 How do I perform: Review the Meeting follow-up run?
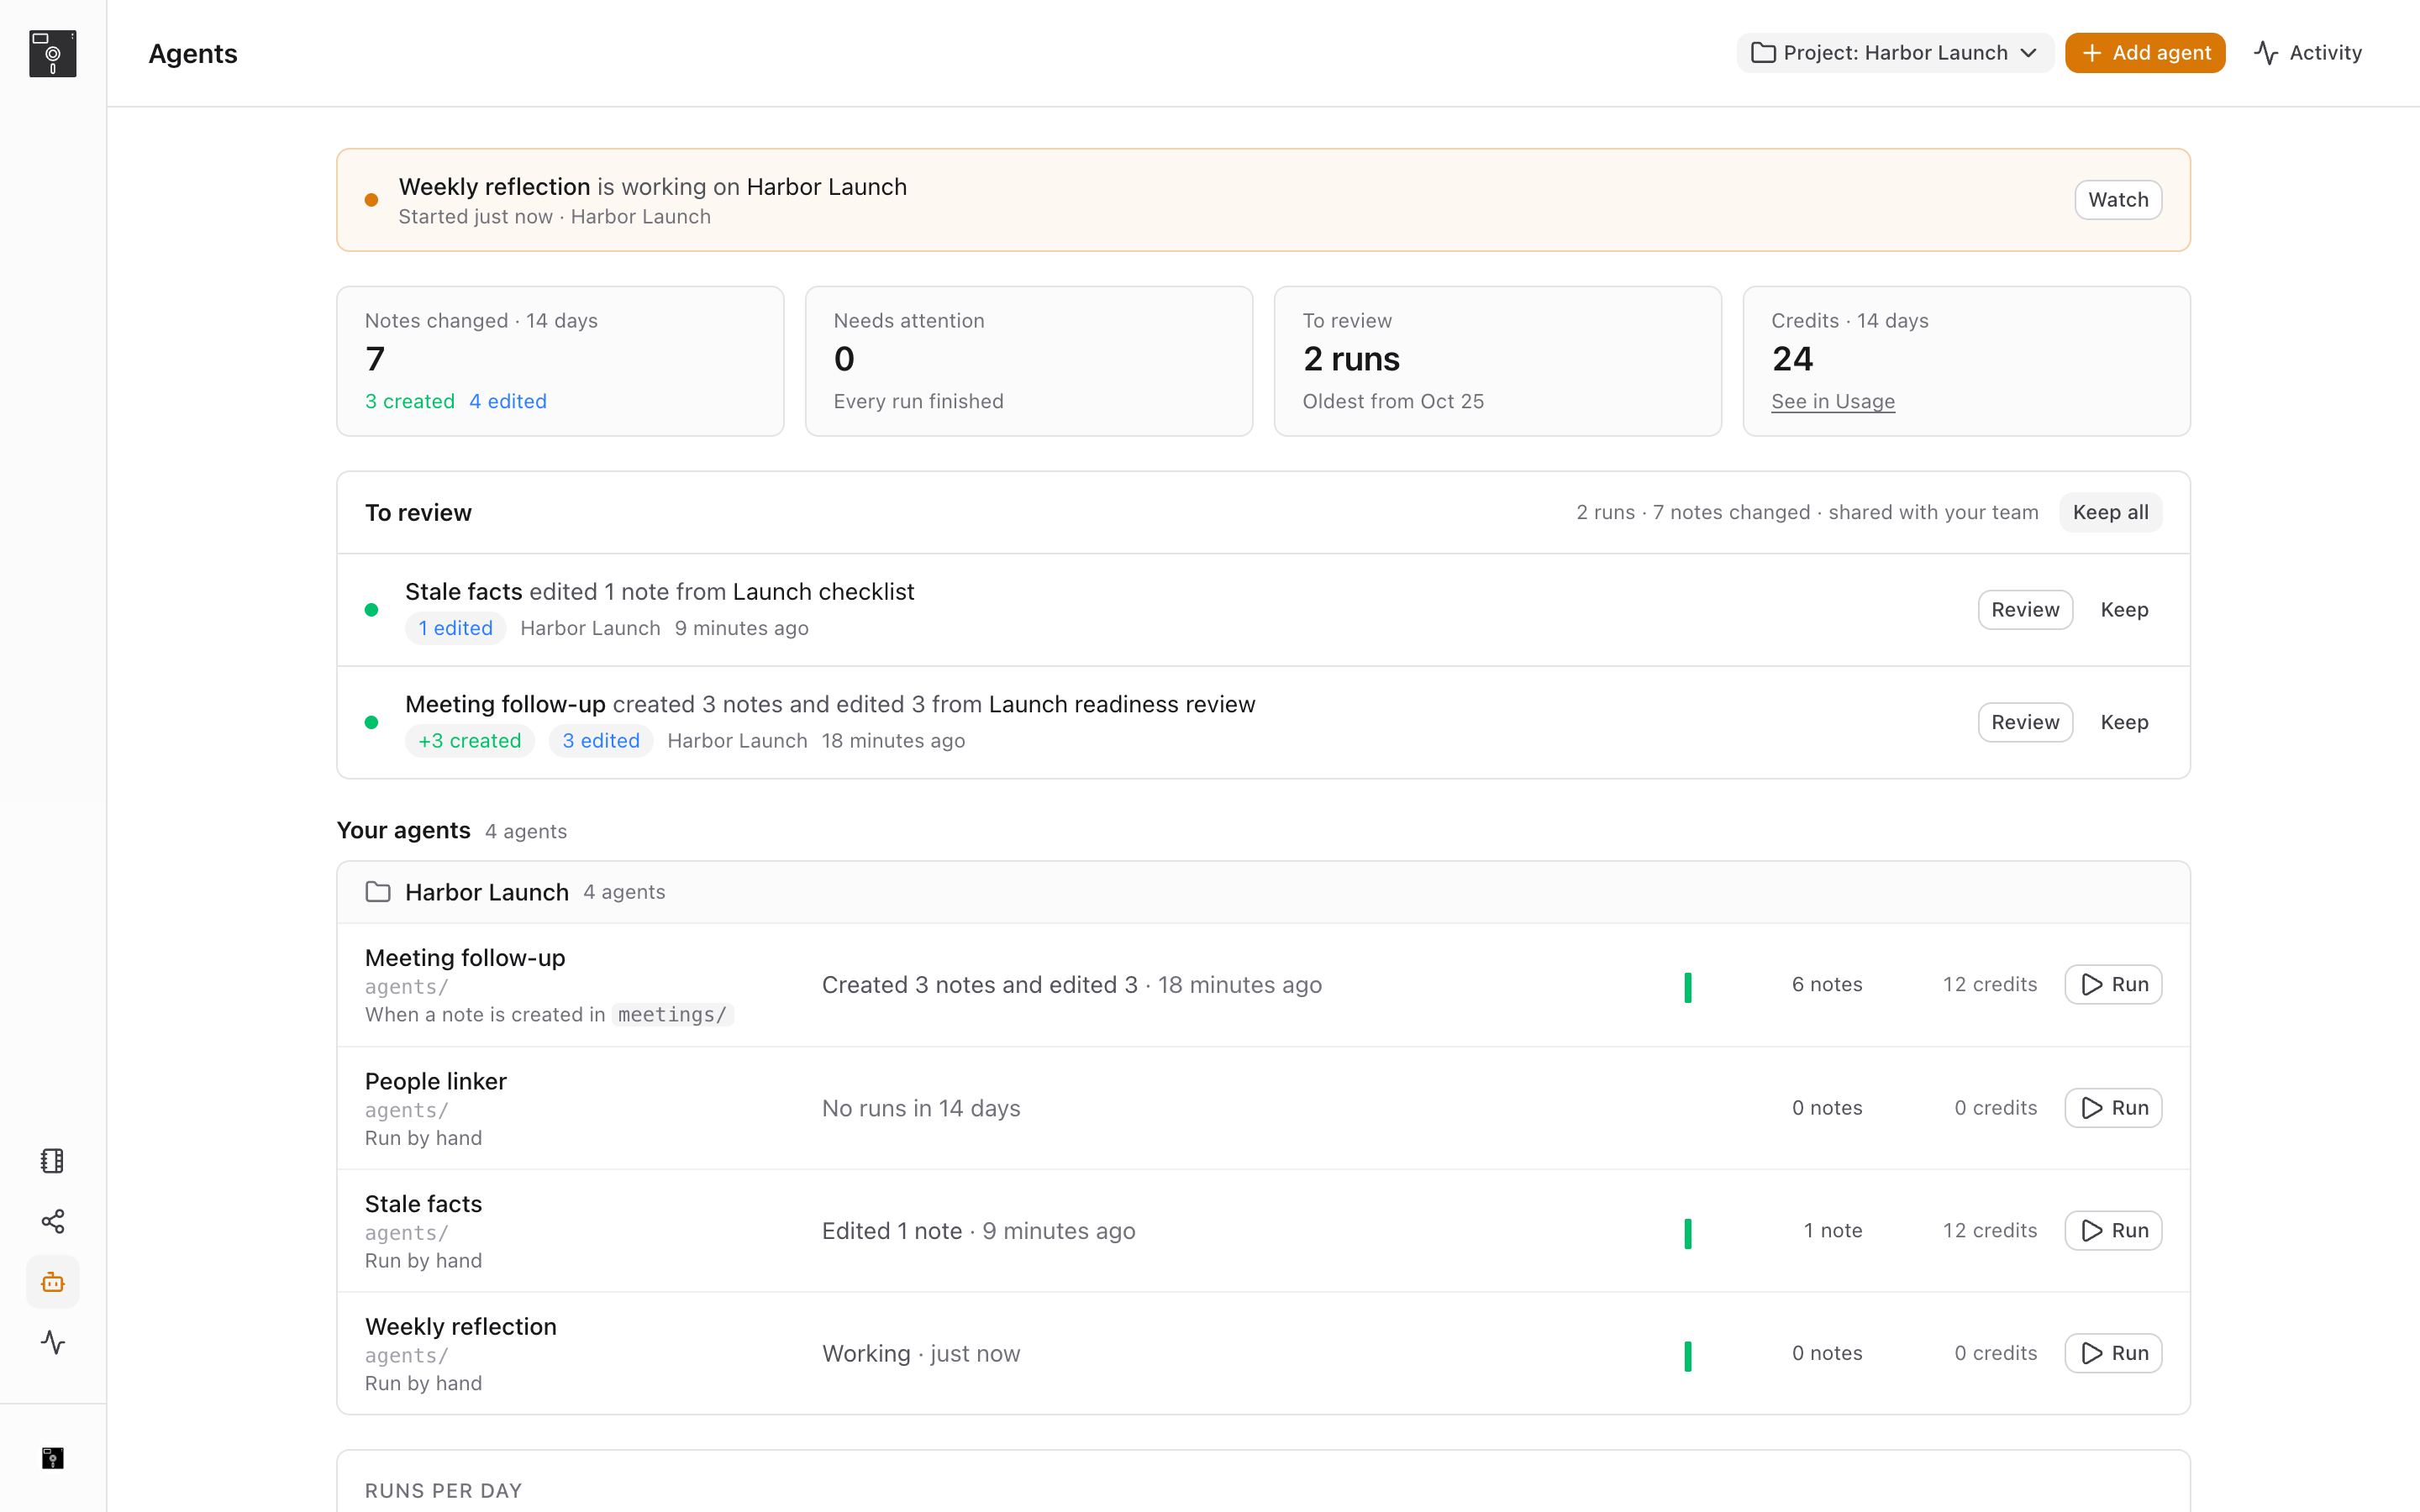[2025, 722]
